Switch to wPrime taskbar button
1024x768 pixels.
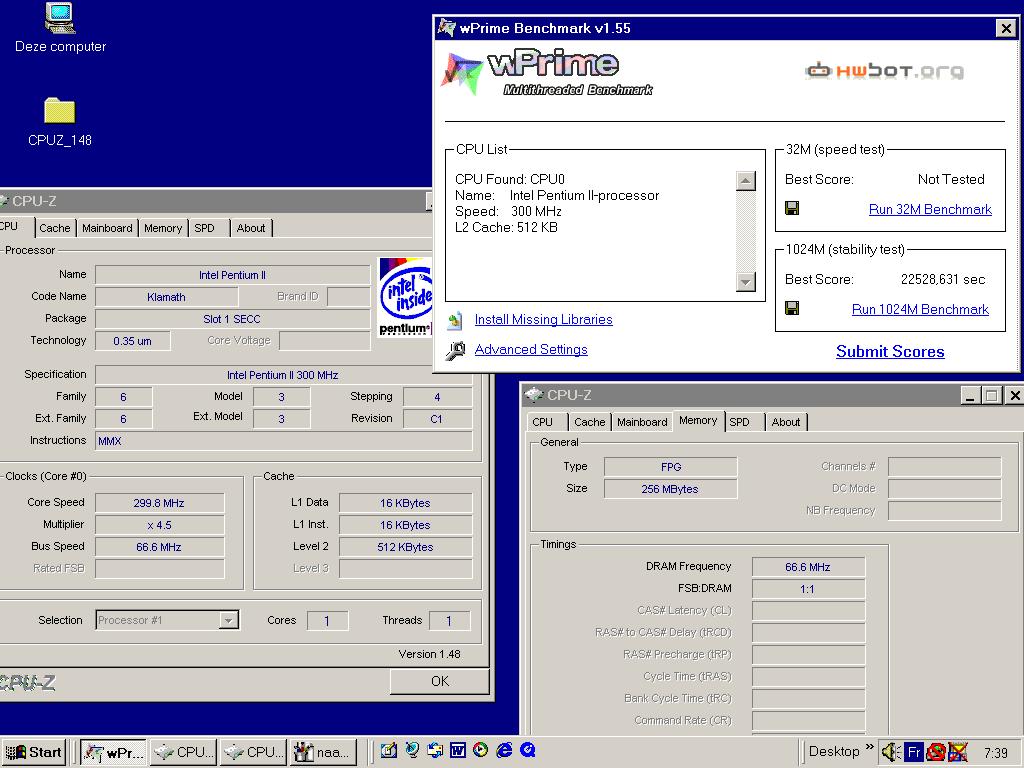(114, 752)
